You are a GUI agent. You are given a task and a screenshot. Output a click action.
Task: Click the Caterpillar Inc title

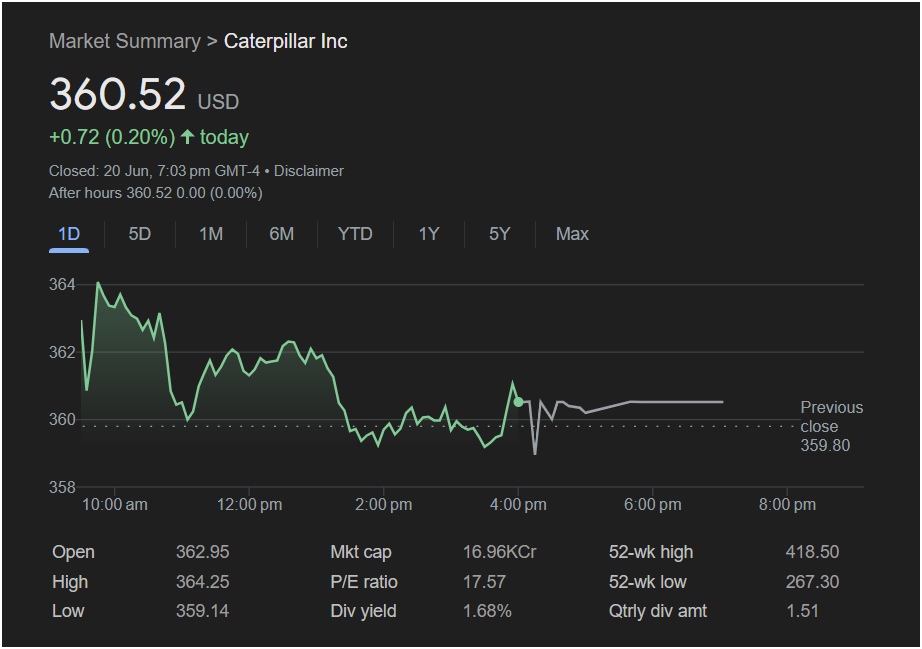(x=285, y=41)
